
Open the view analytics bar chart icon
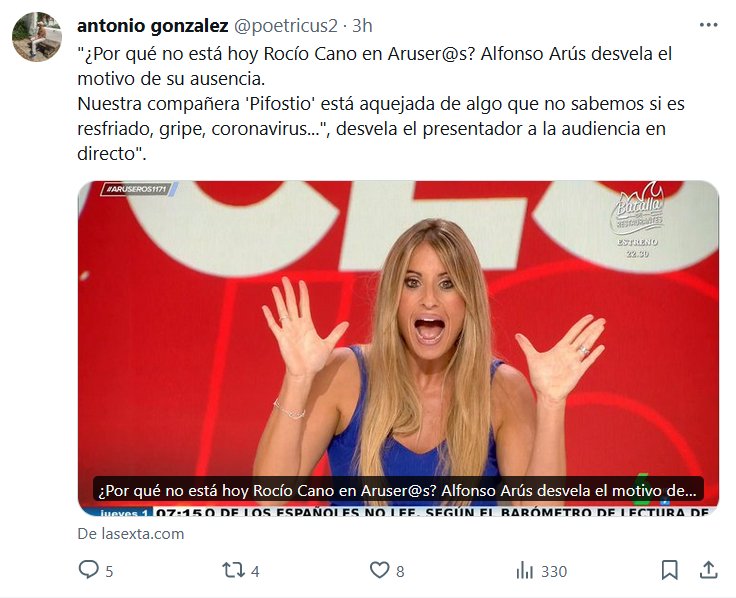[x=525, y=571]
